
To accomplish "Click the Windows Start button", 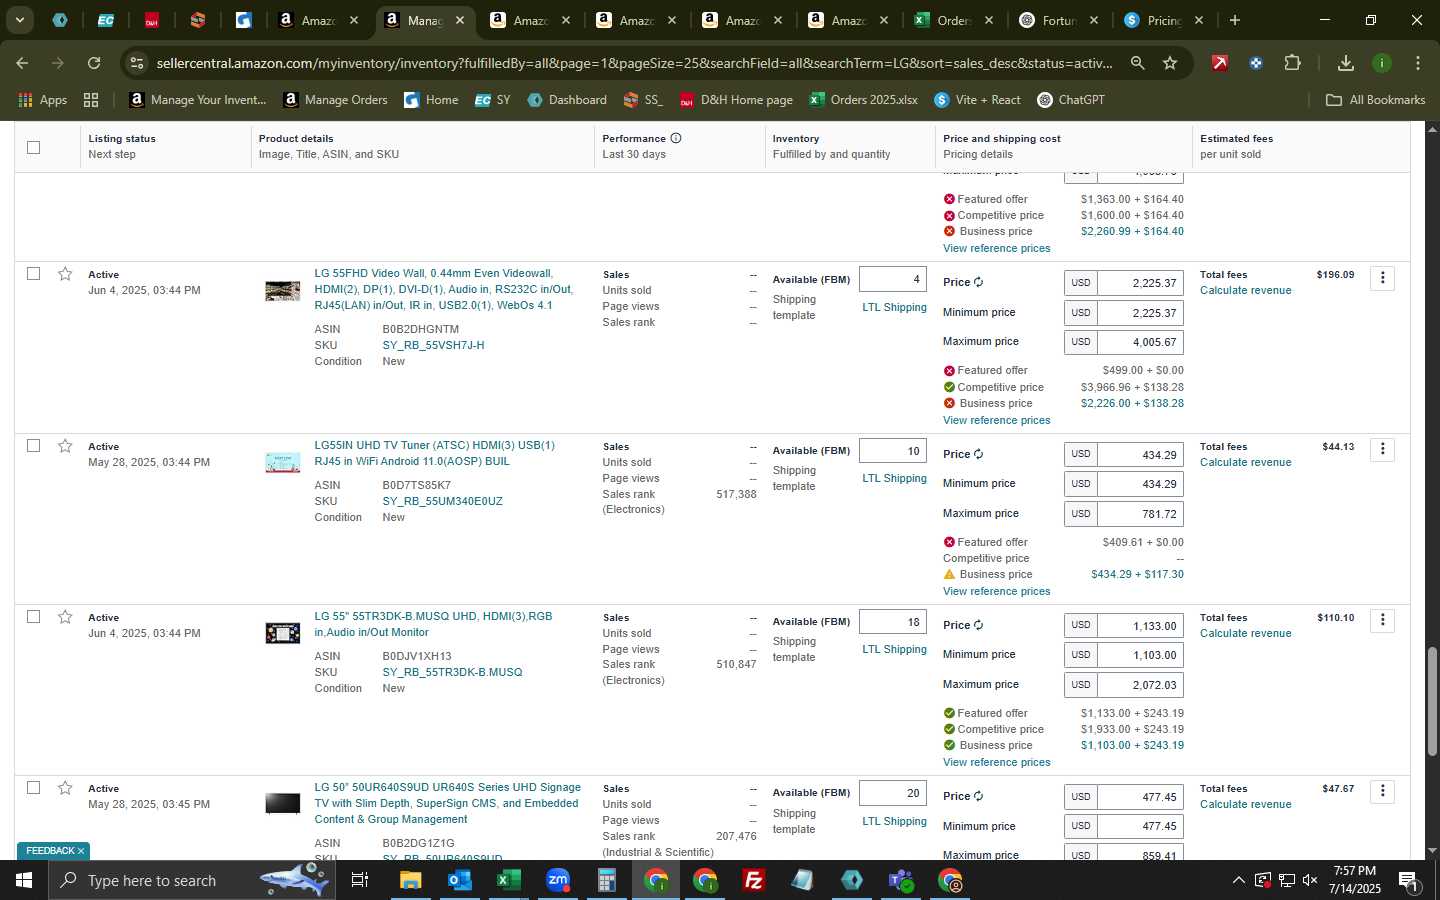I will (24, 880).
